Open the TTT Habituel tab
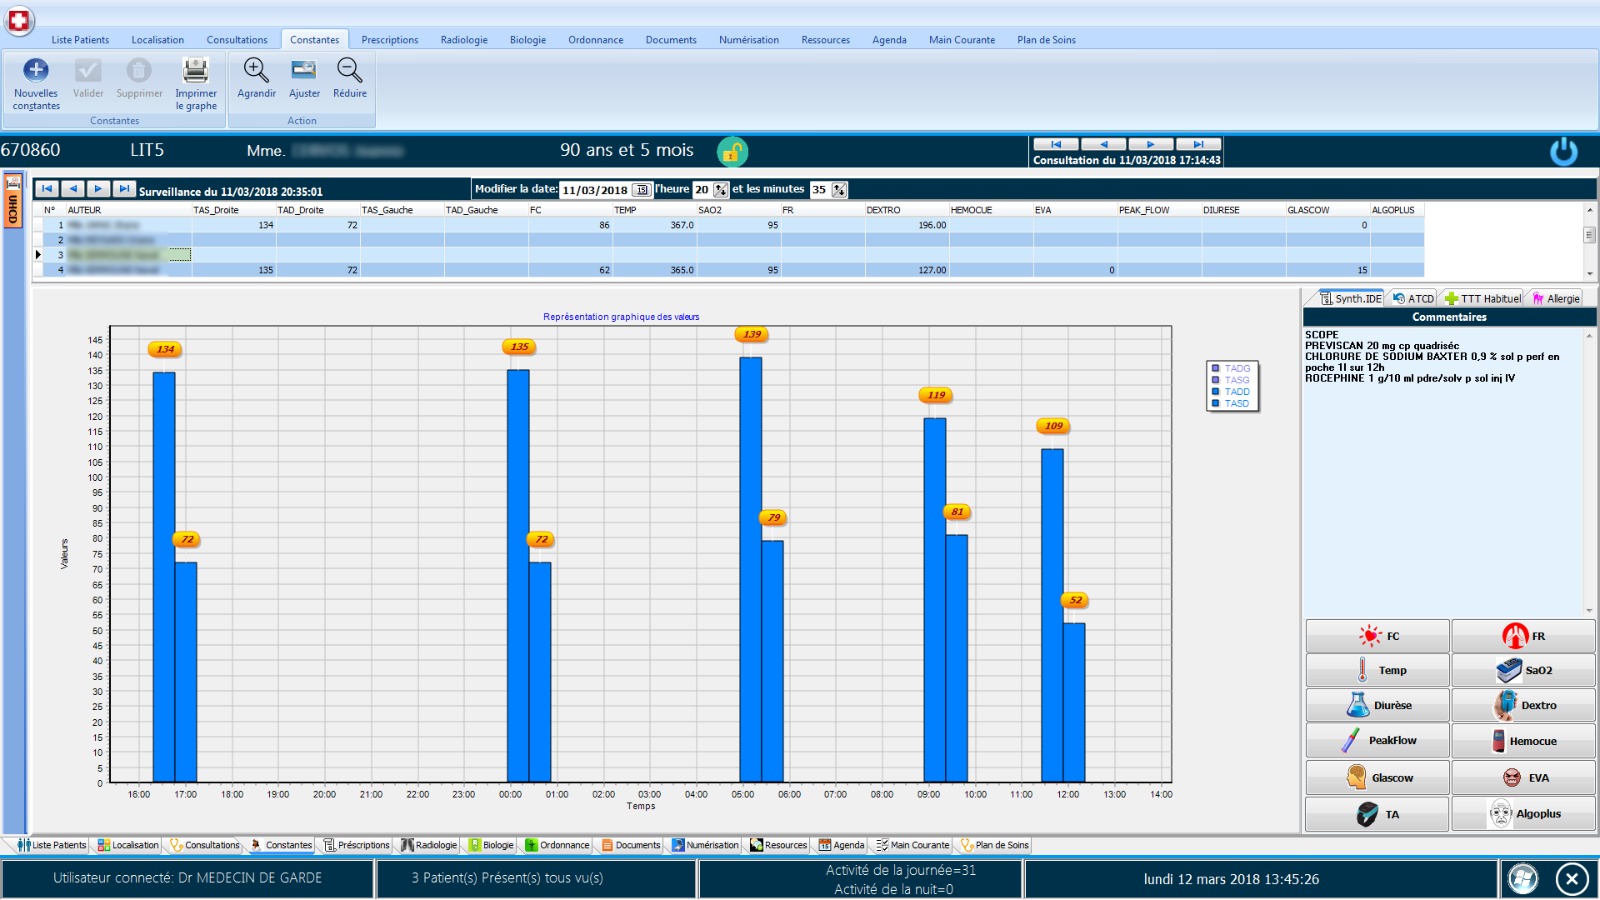The width and height of the screenshot is (1600, 900). 1482,298
